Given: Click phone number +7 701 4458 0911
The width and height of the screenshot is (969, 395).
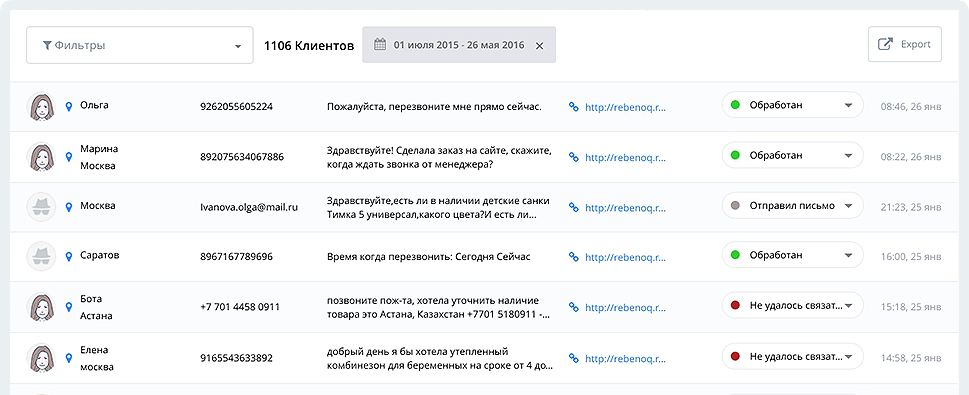Looking at the screenshot, I should click(240, 307).
